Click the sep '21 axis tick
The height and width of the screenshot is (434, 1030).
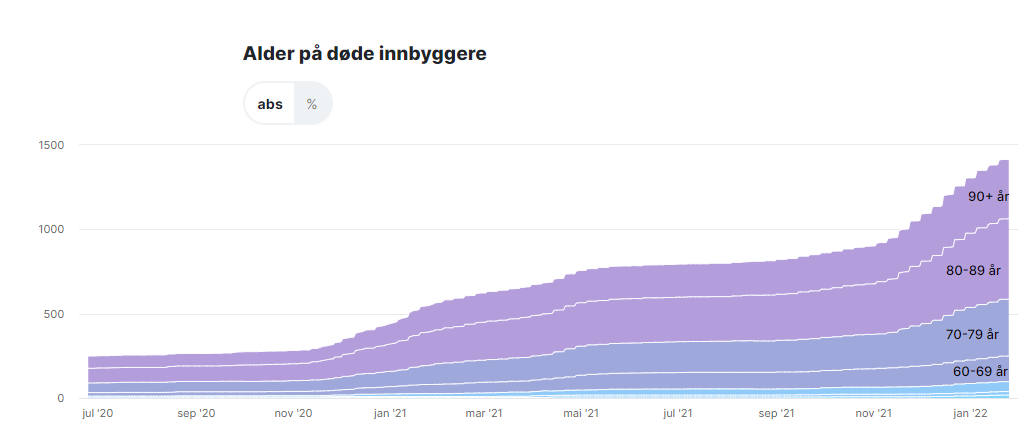click(776, 413)
